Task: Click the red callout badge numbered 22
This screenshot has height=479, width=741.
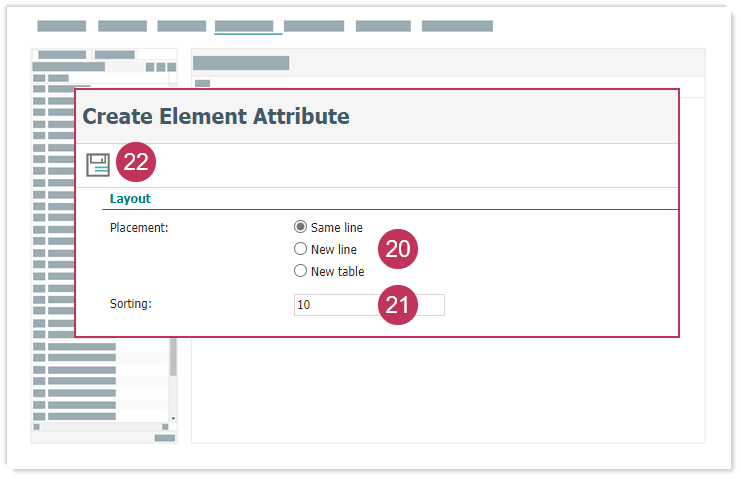Action: tap(136, 163)
